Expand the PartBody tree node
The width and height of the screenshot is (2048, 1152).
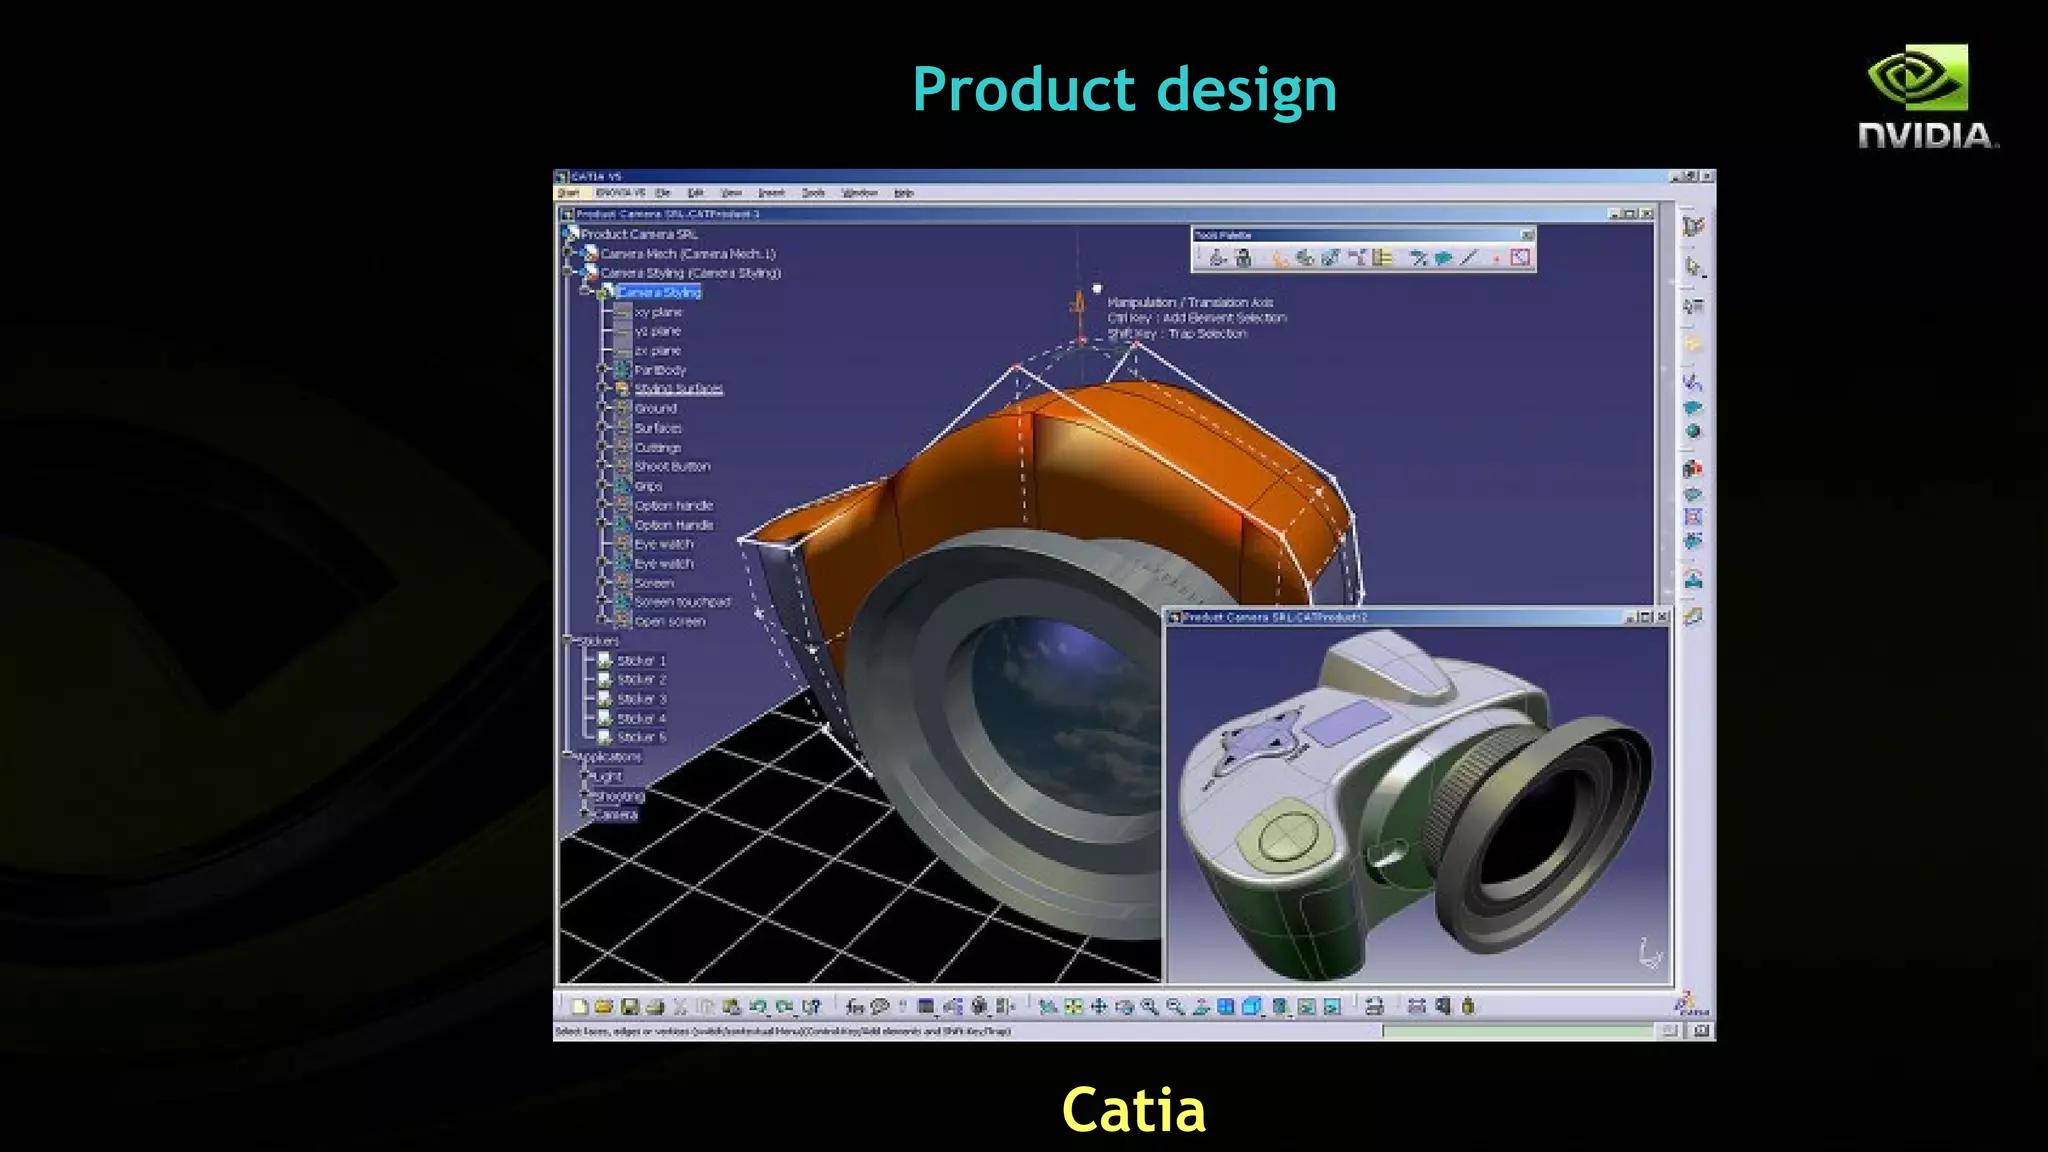(603, 369)
